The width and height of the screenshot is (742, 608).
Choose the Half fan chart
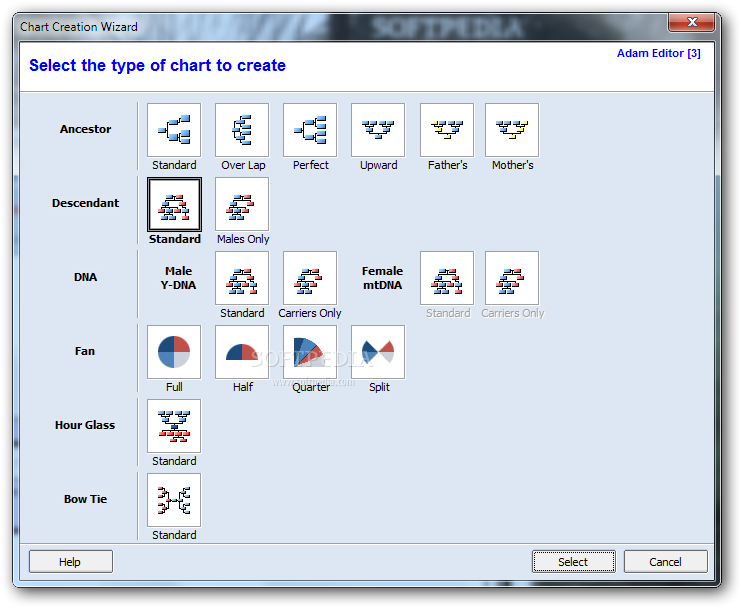(x=242, y=352)
